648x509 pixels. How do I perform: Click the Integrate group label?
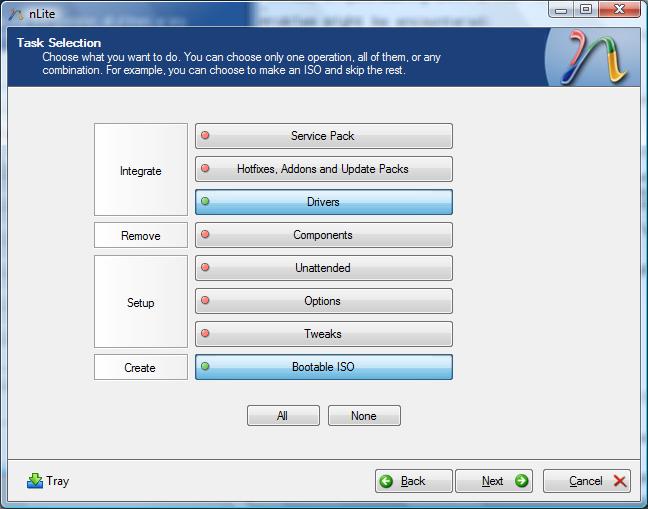tap(141, 171)
